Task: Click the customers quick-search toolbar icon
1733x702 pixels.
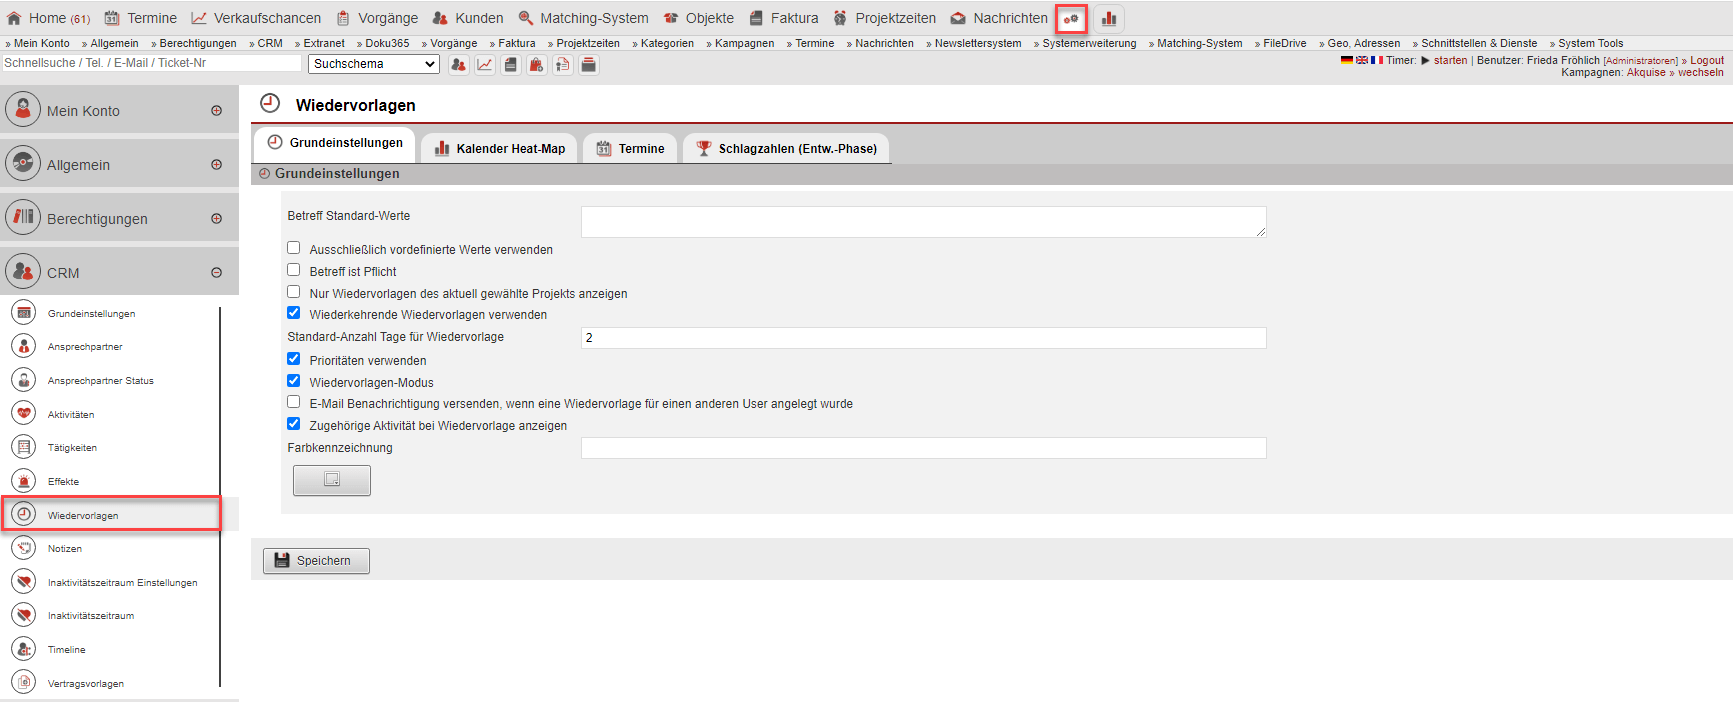Action: 458,65
